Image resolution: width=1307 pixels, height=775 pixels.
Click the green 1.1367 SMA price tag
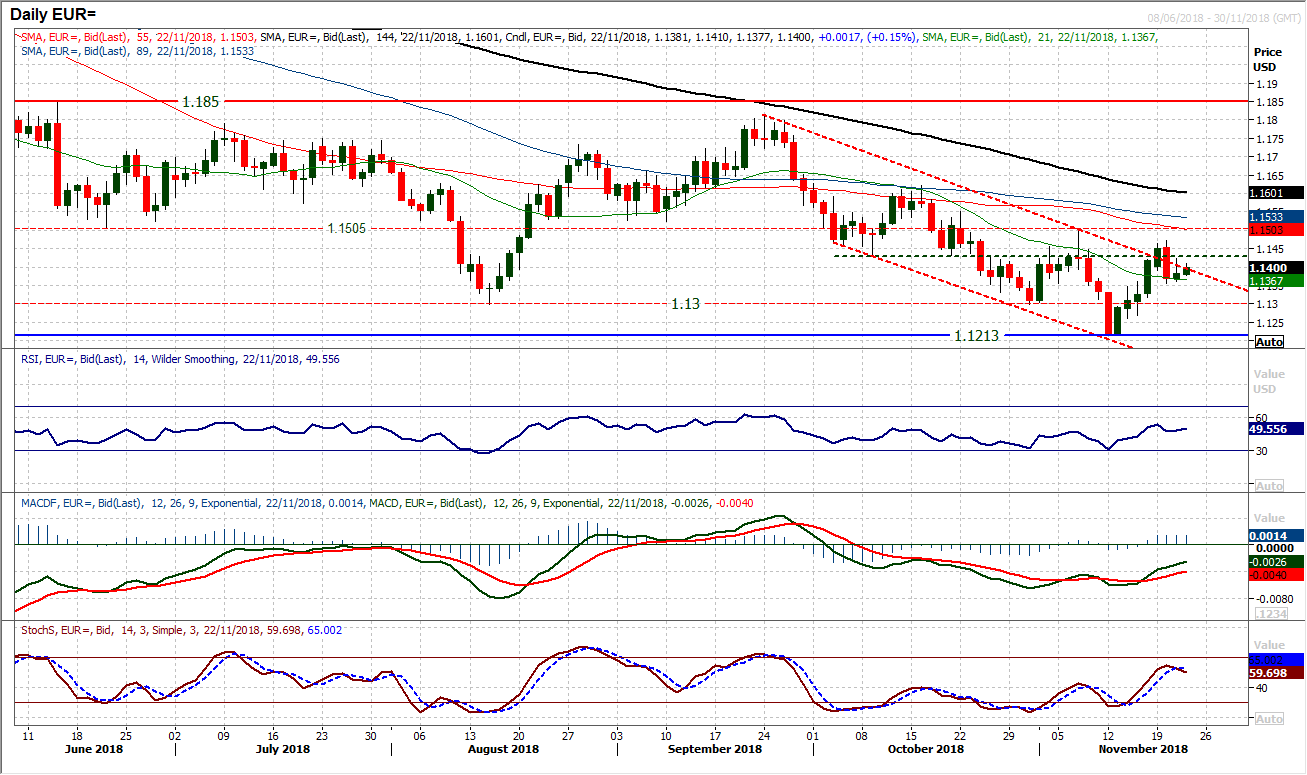pos(1276,281)
